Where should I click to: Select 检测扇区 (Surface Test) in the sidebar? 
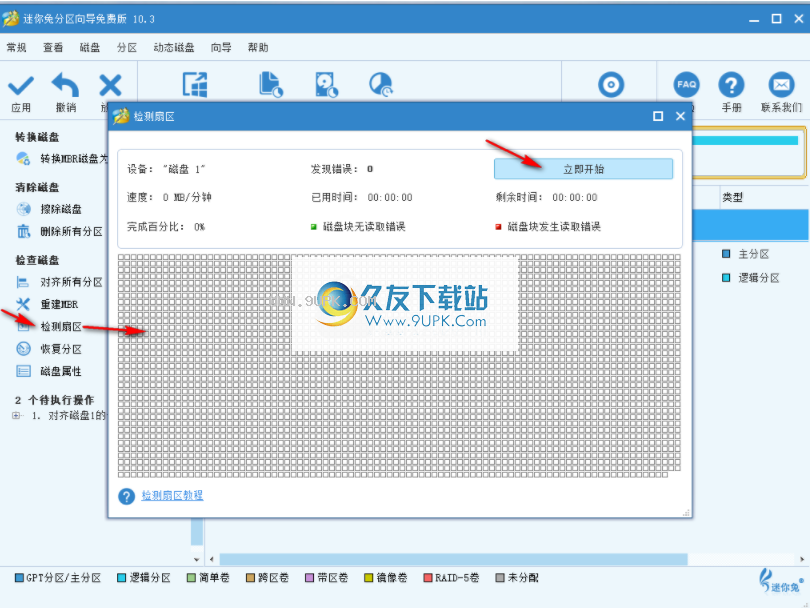pos(61,327)
